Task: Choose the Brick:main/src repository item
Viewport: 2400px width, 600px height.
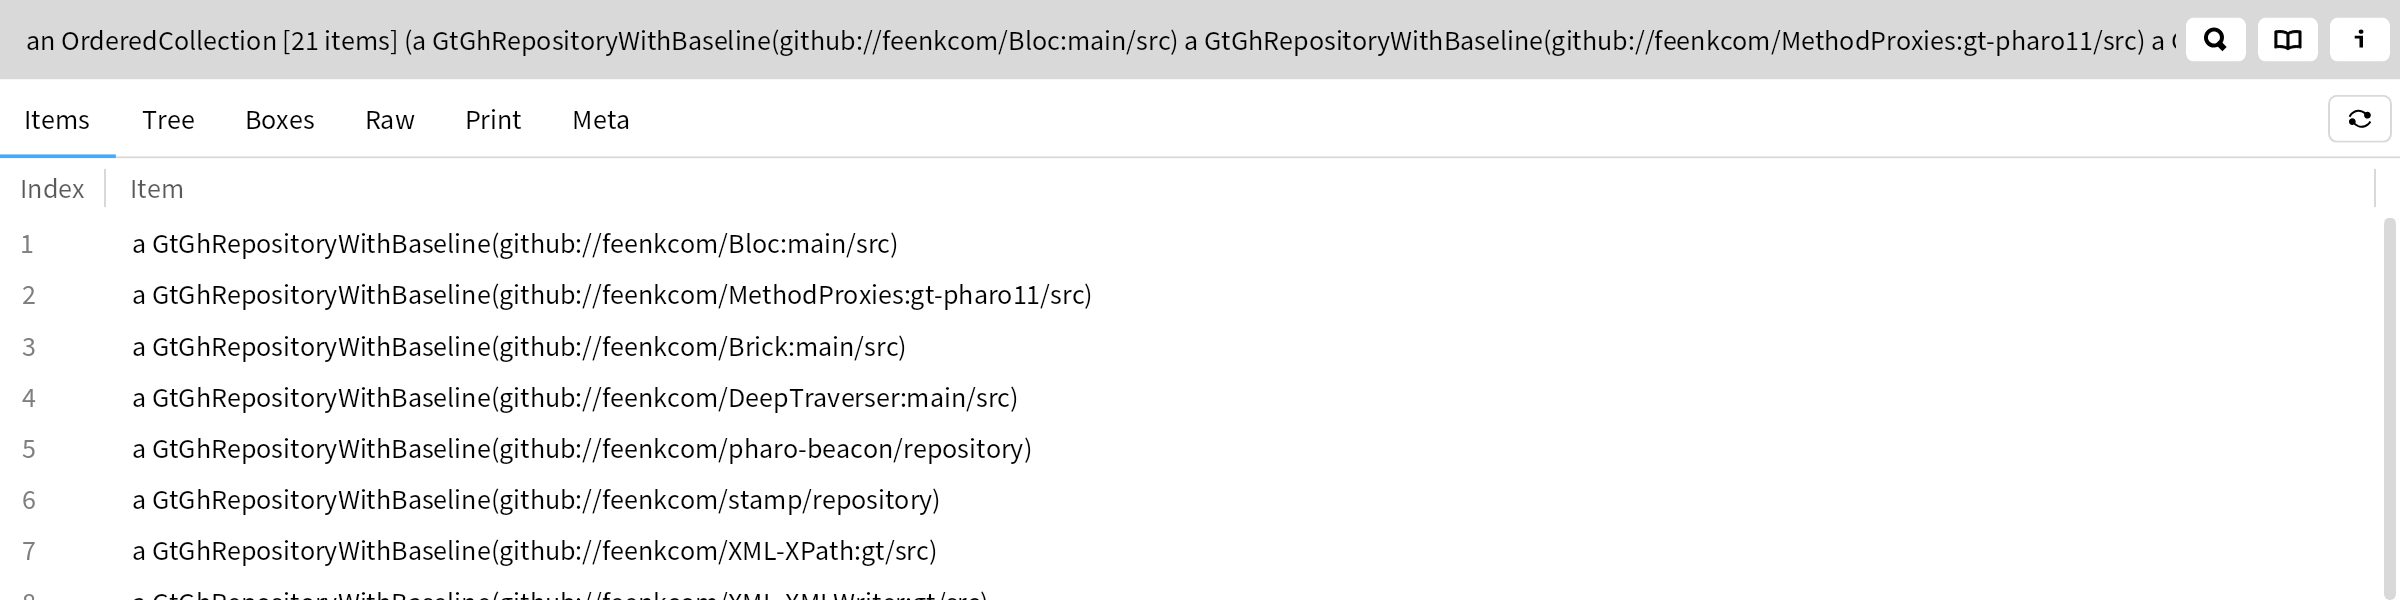Action: 1190,347
